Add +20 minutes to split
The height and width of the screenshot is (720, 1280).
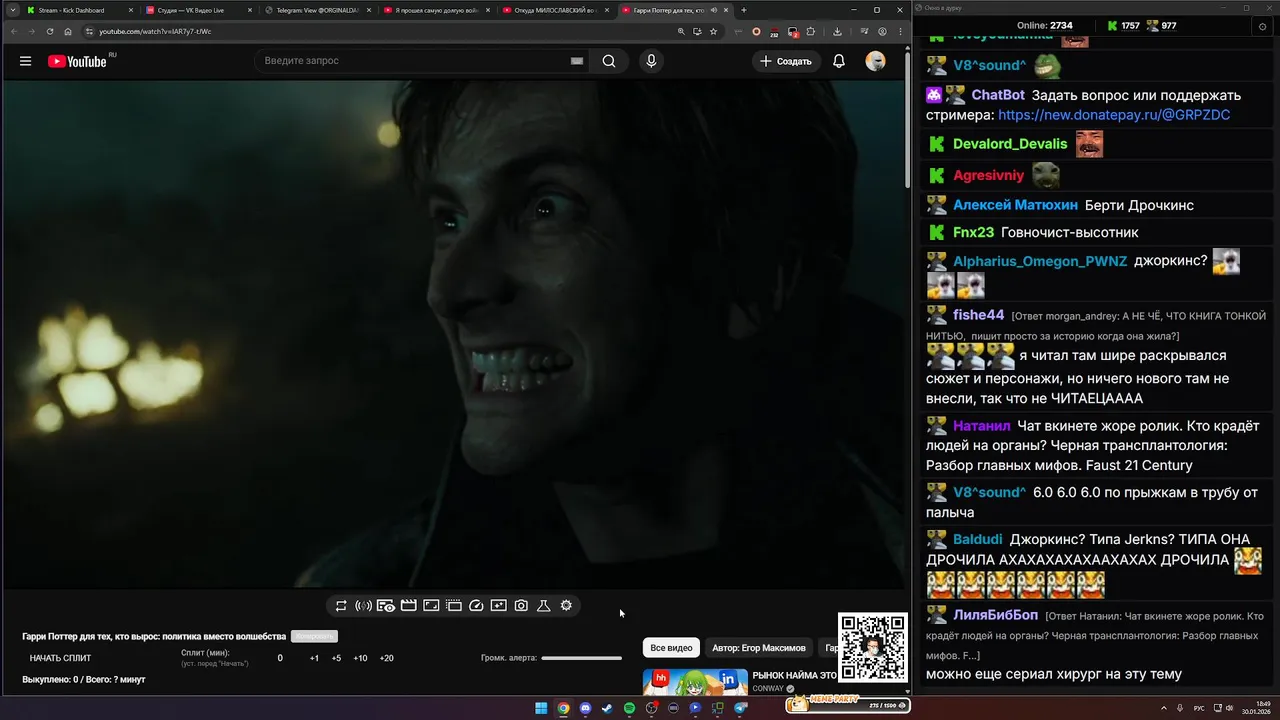point(386,658)
